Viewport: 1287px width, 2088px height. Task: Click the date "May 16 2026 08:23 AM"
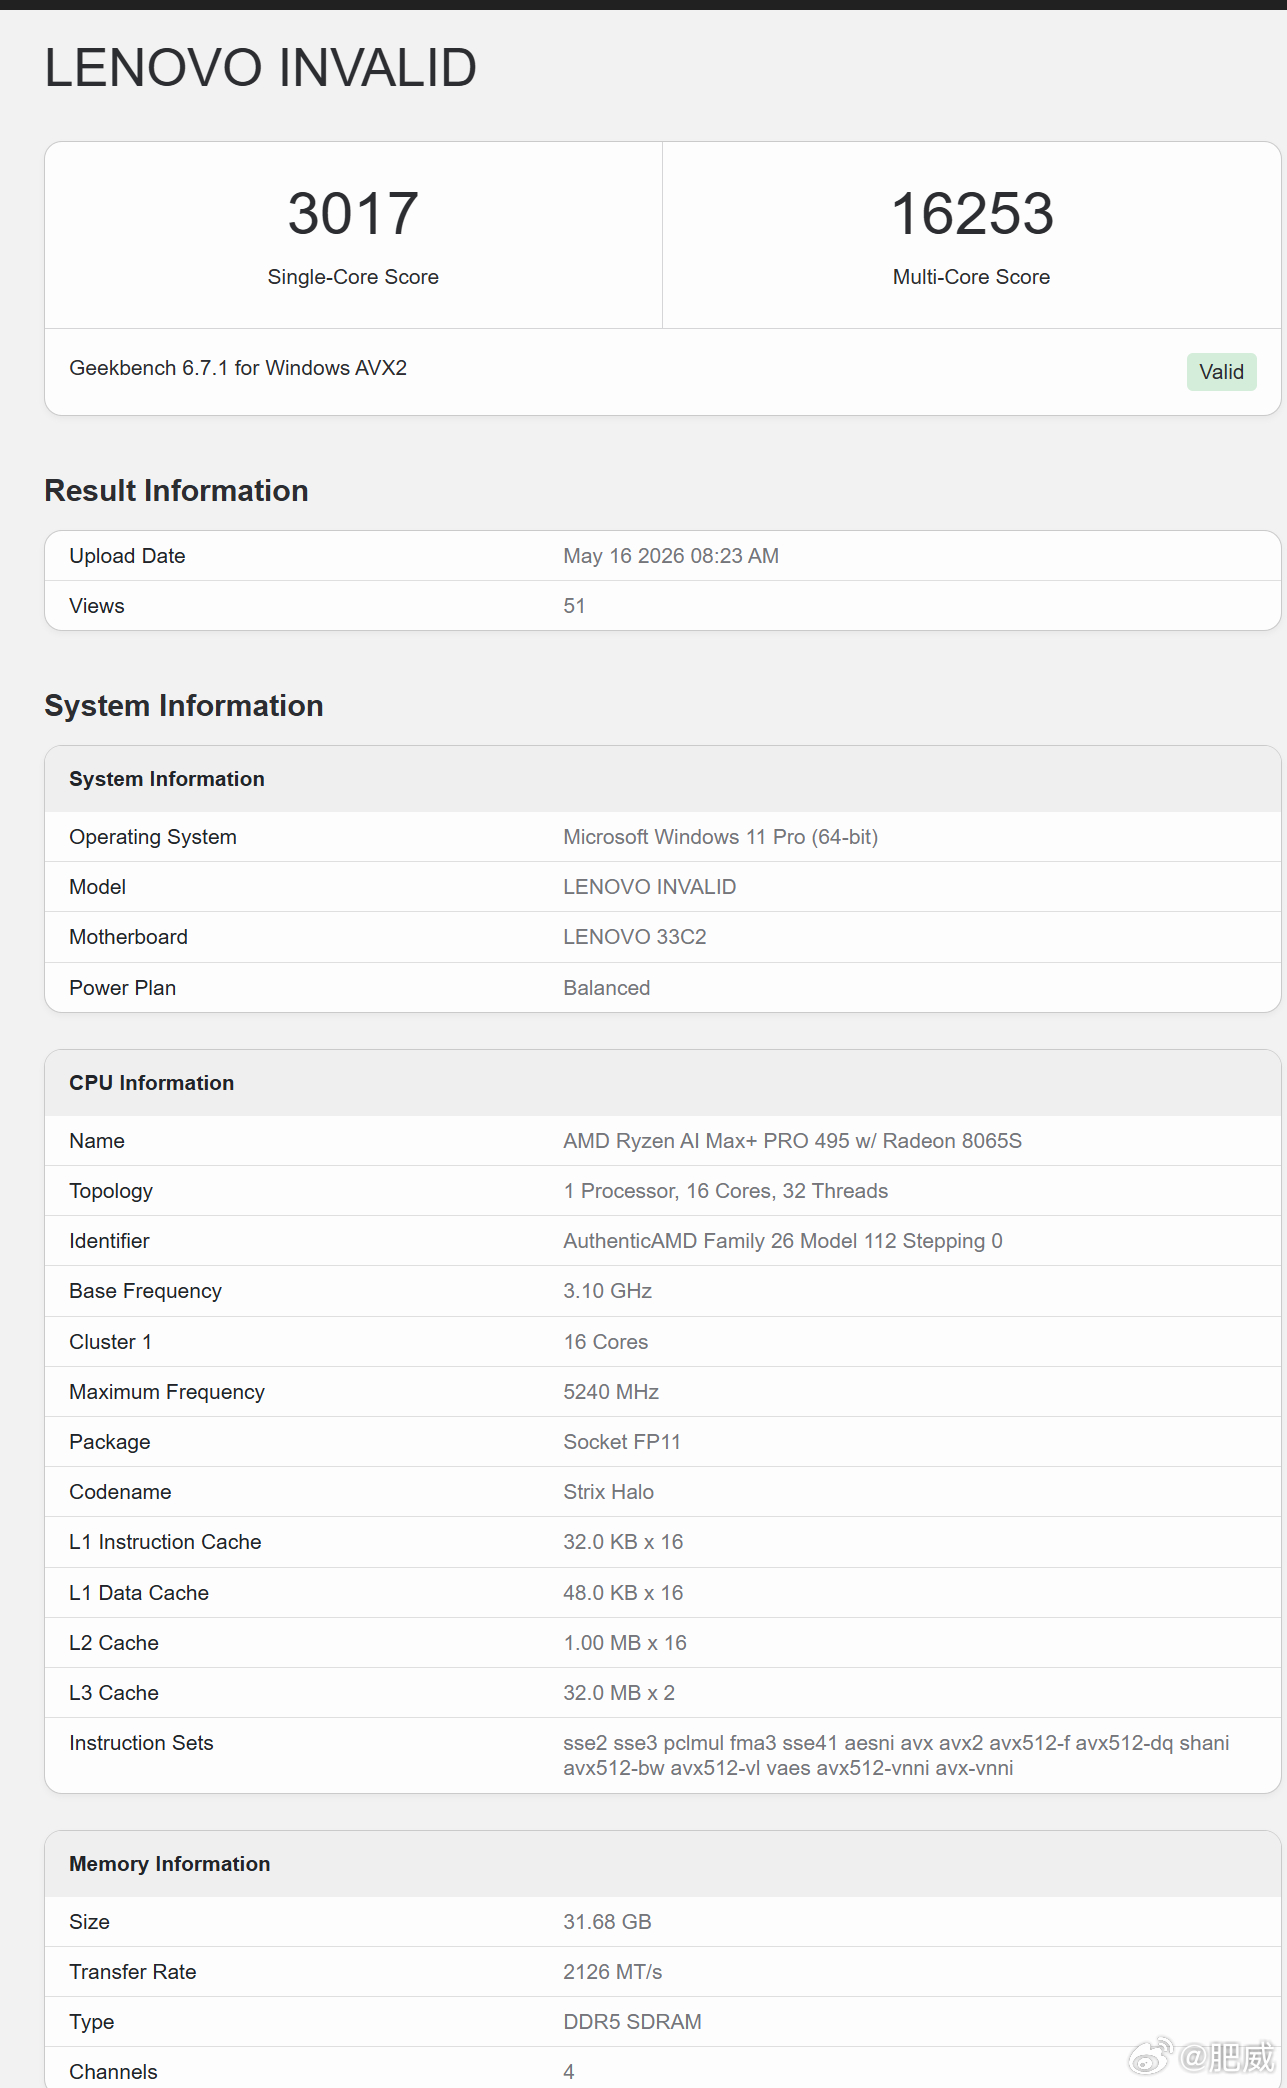point(671,556)
